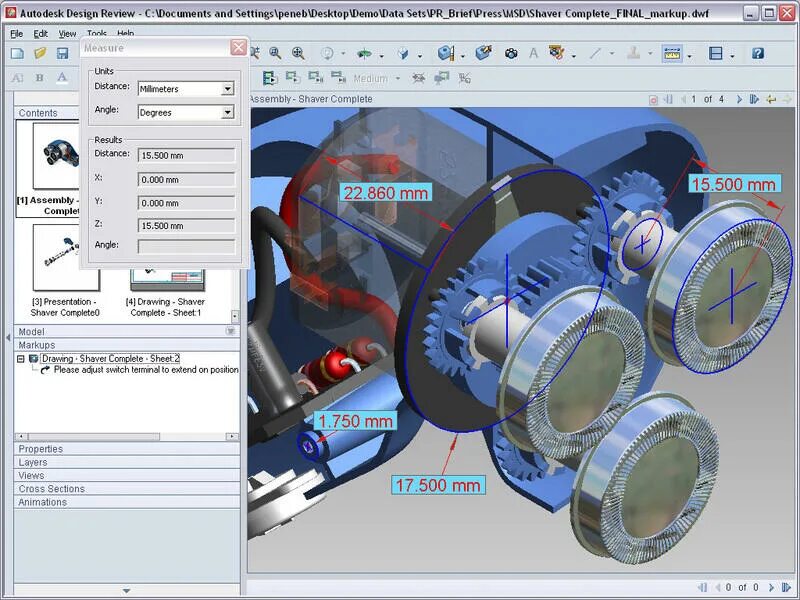Select the line drawing markup tool
Viewport: 800px width, 600px height.
click(595, 53)
